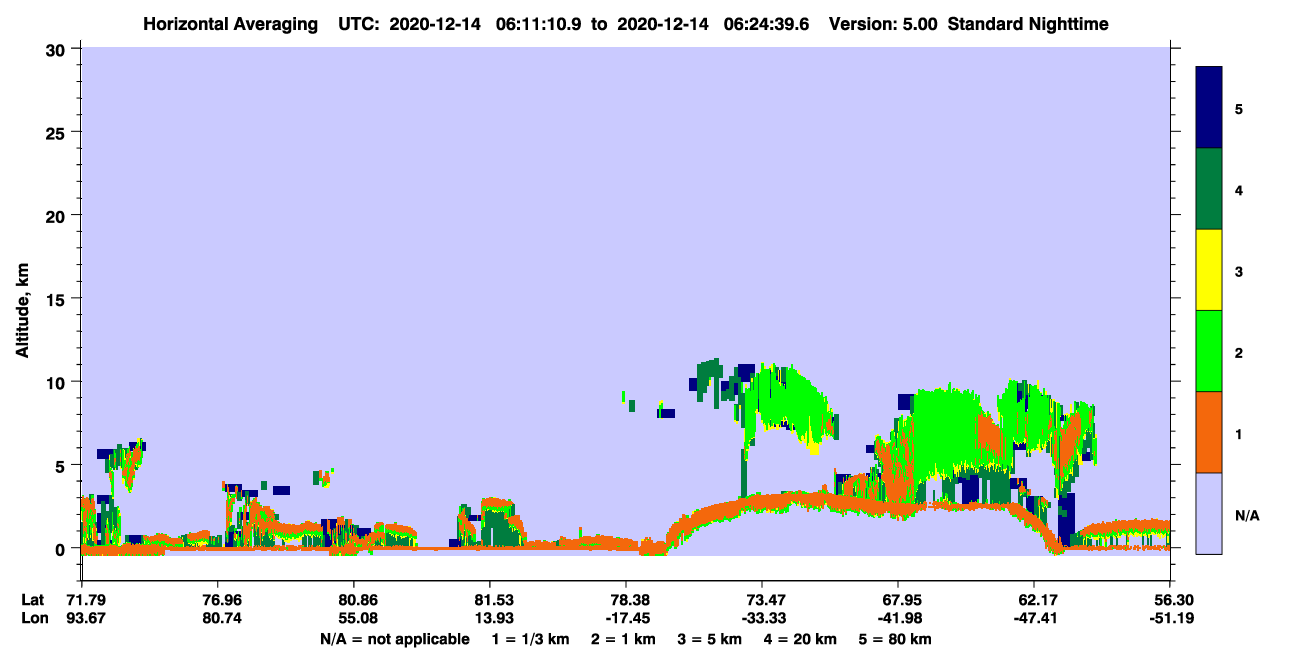1300x667 pixels.
Task: Click latitude value 80.86
Action: pyautogui.click(x=354, y=600)
